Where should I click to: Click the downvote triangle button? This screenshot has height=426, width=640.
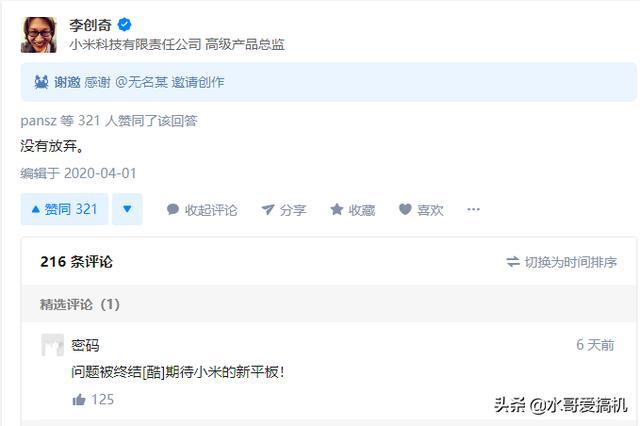(127, 209)
